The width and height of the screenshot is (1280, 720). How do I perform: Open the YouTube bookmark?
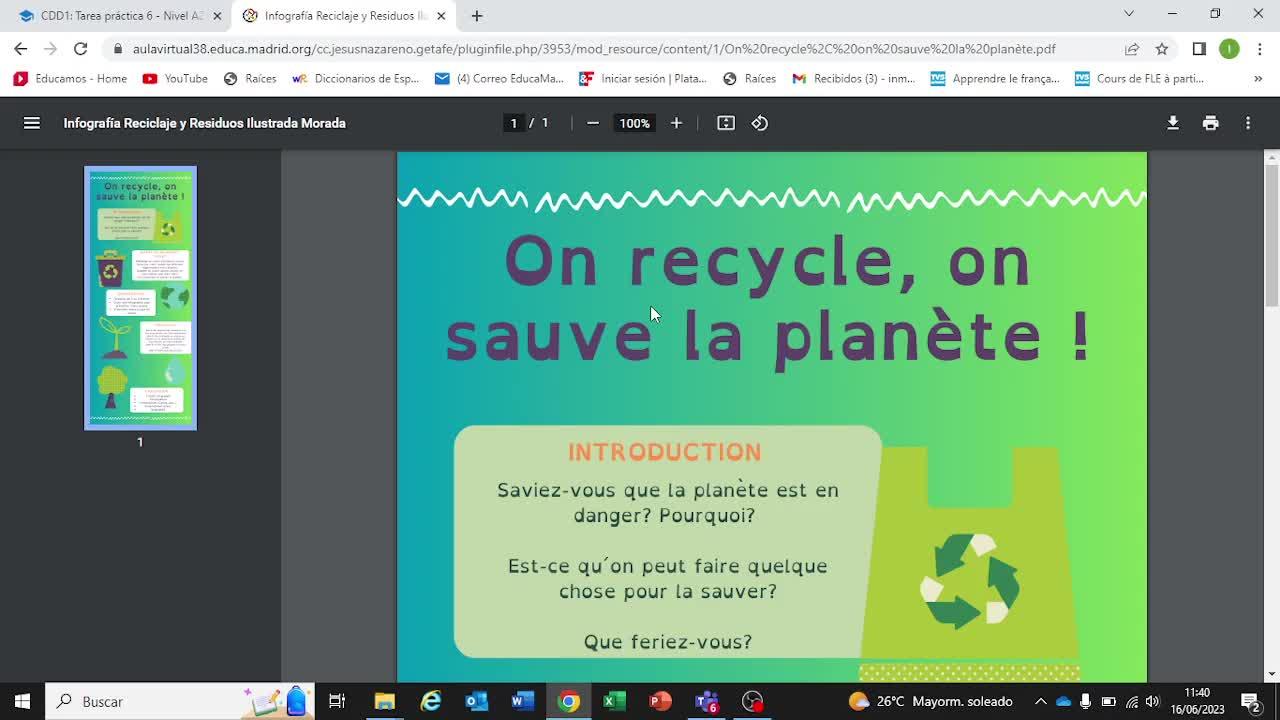click(175, 78)
